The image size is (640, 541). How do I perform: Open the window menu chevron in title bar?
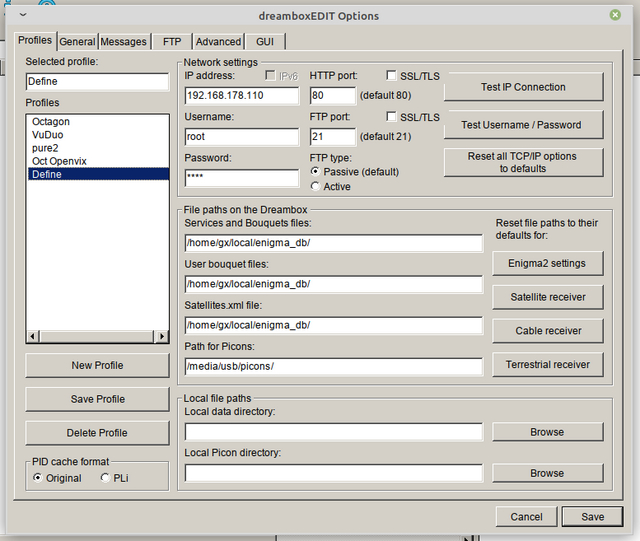tap(23, 15)
